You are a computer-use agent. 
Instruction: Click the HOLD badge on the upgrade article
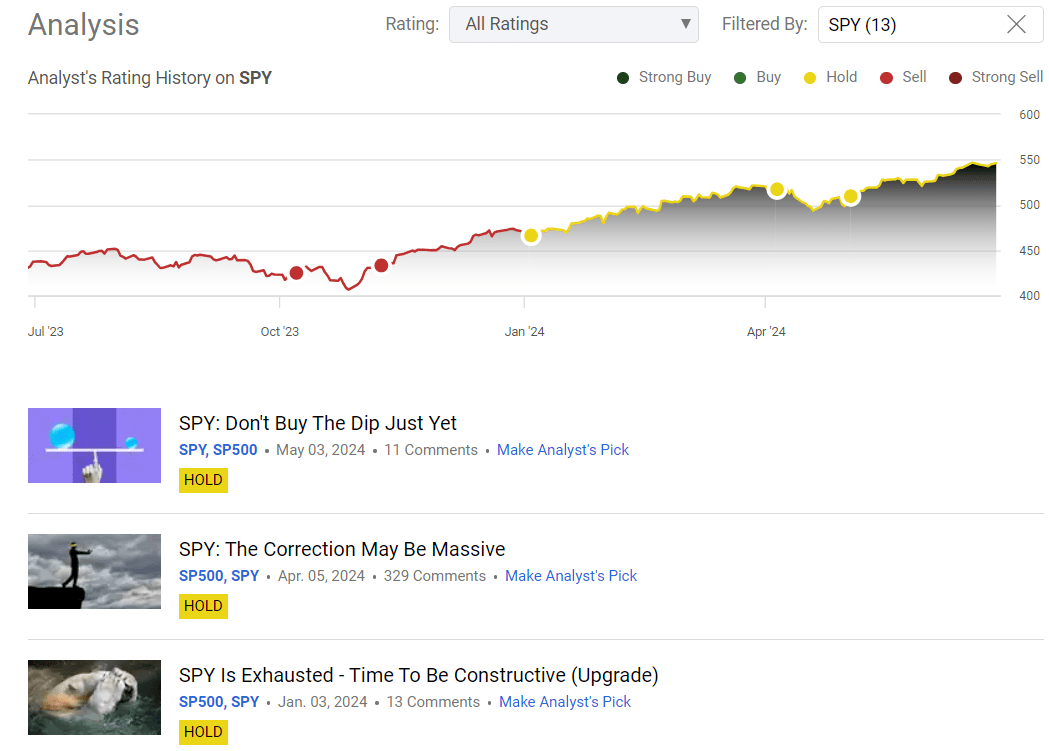(203, 732)
